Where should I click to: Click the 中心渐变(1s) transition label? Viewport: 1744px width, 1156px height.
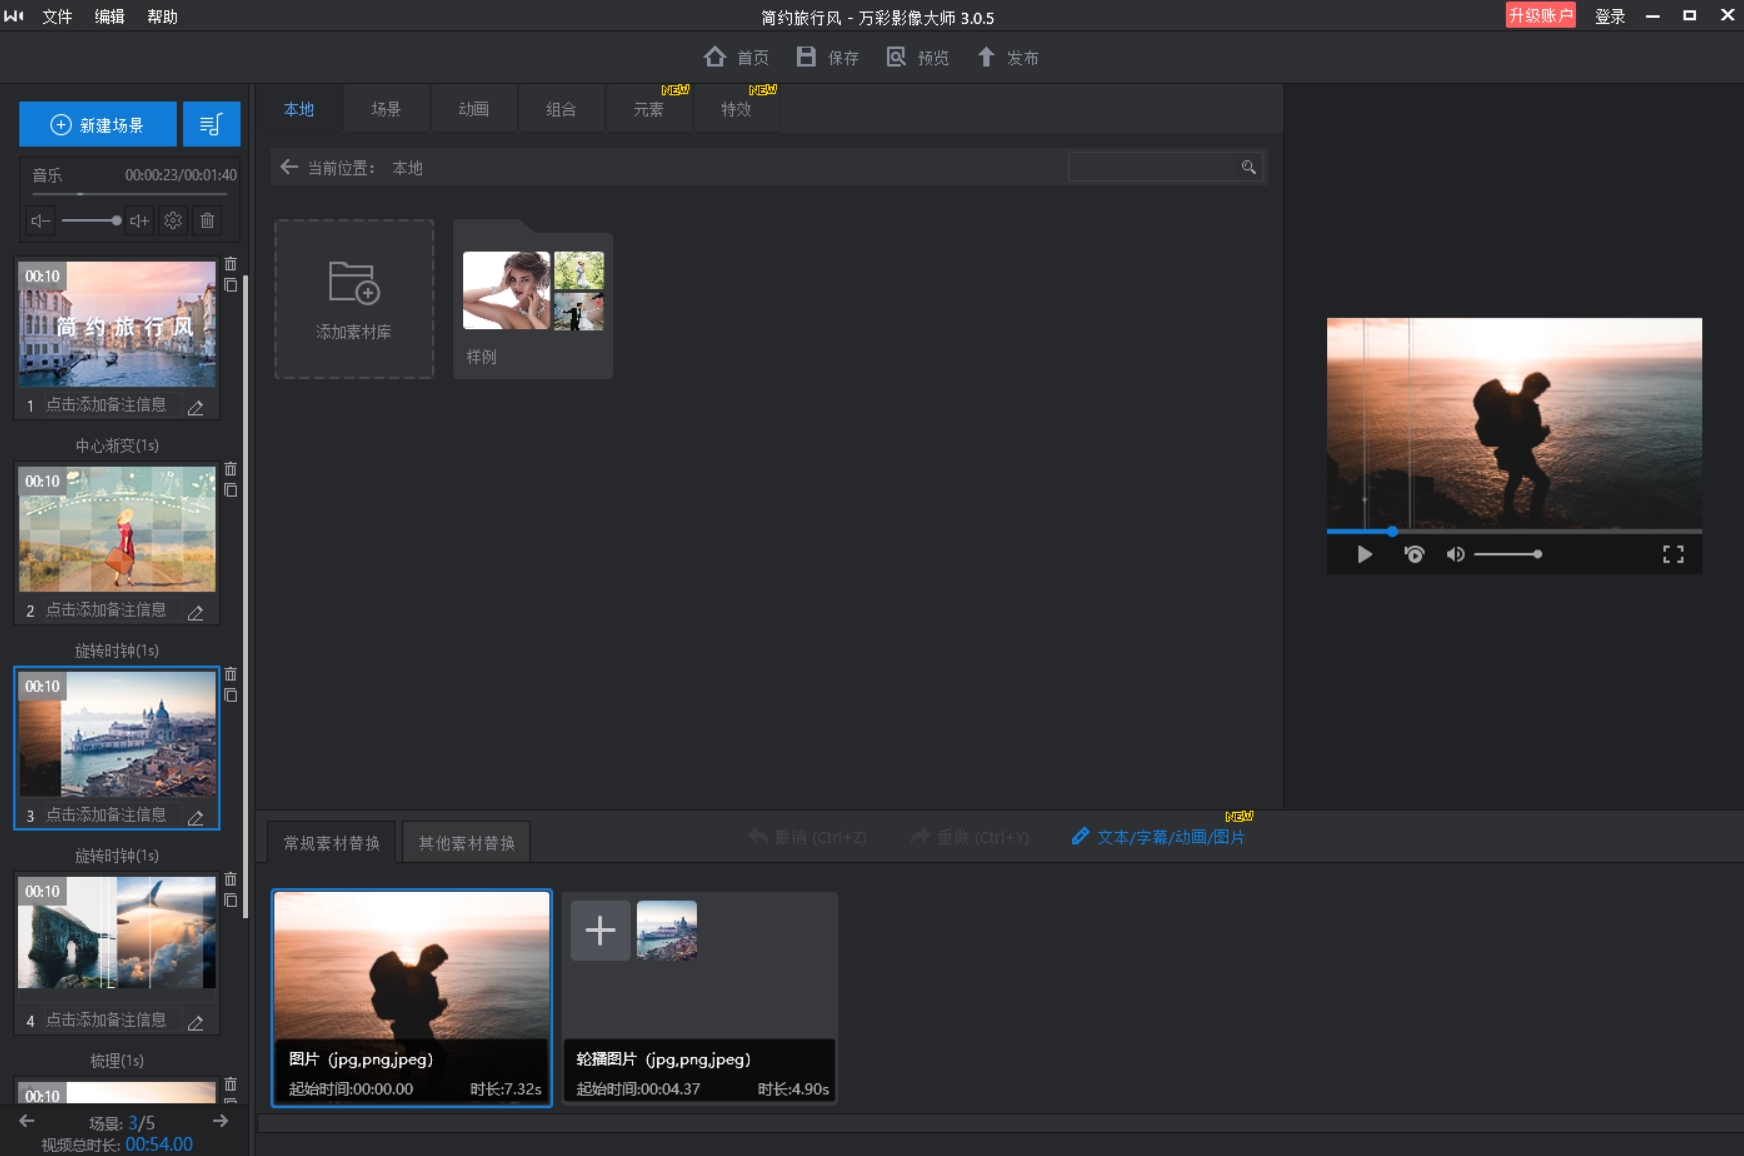pos(117,445)
